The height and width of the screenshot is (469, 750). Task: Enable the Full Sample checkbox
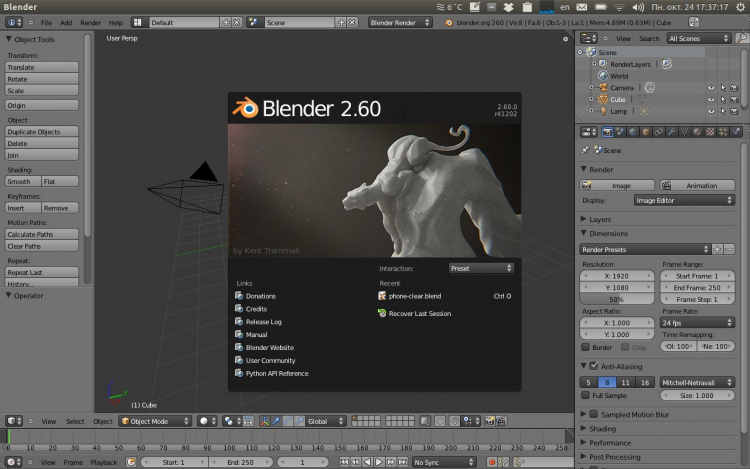click(587, 396)
